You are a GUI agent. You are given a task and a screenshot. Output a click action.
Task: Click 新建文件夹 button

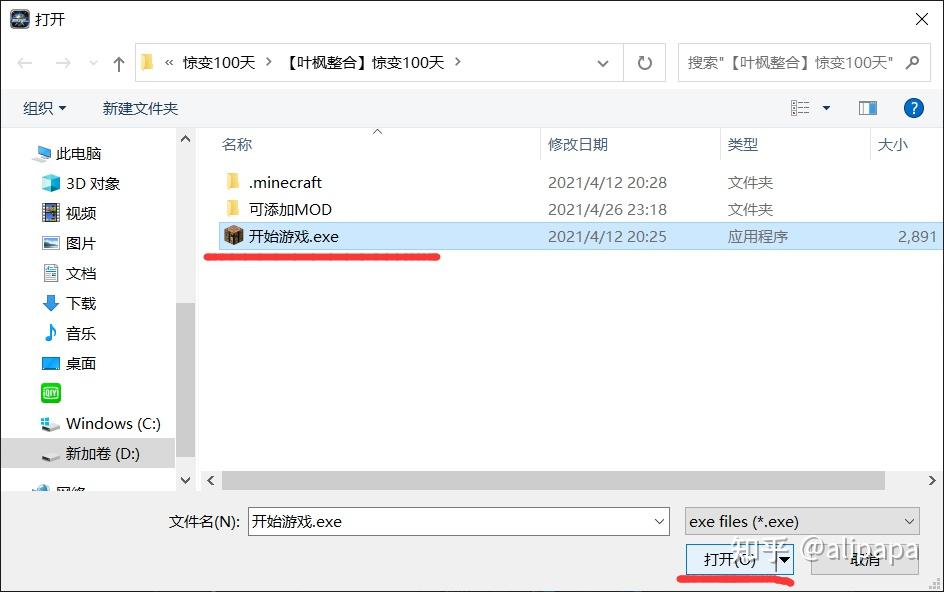pyautogui.click(x=140, y=108)
